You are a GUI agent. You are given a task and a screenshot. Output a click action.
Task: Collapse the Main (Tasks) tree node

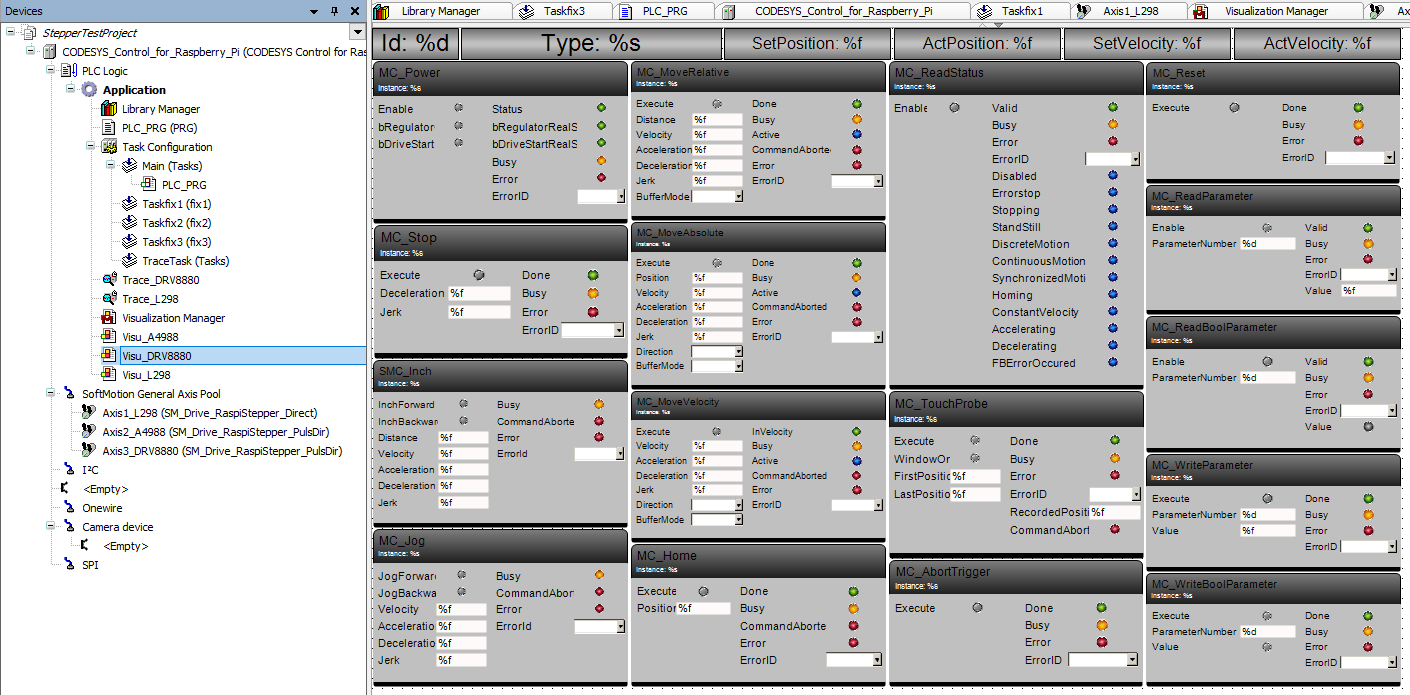tap(112, 166)
